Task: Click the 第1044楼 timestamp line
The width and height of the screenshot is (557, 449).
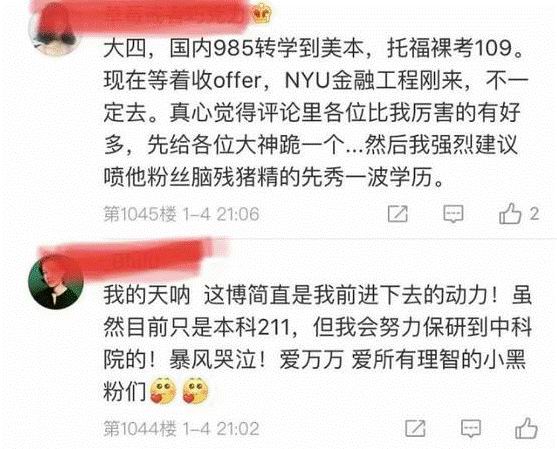Action: coord(181,429)
